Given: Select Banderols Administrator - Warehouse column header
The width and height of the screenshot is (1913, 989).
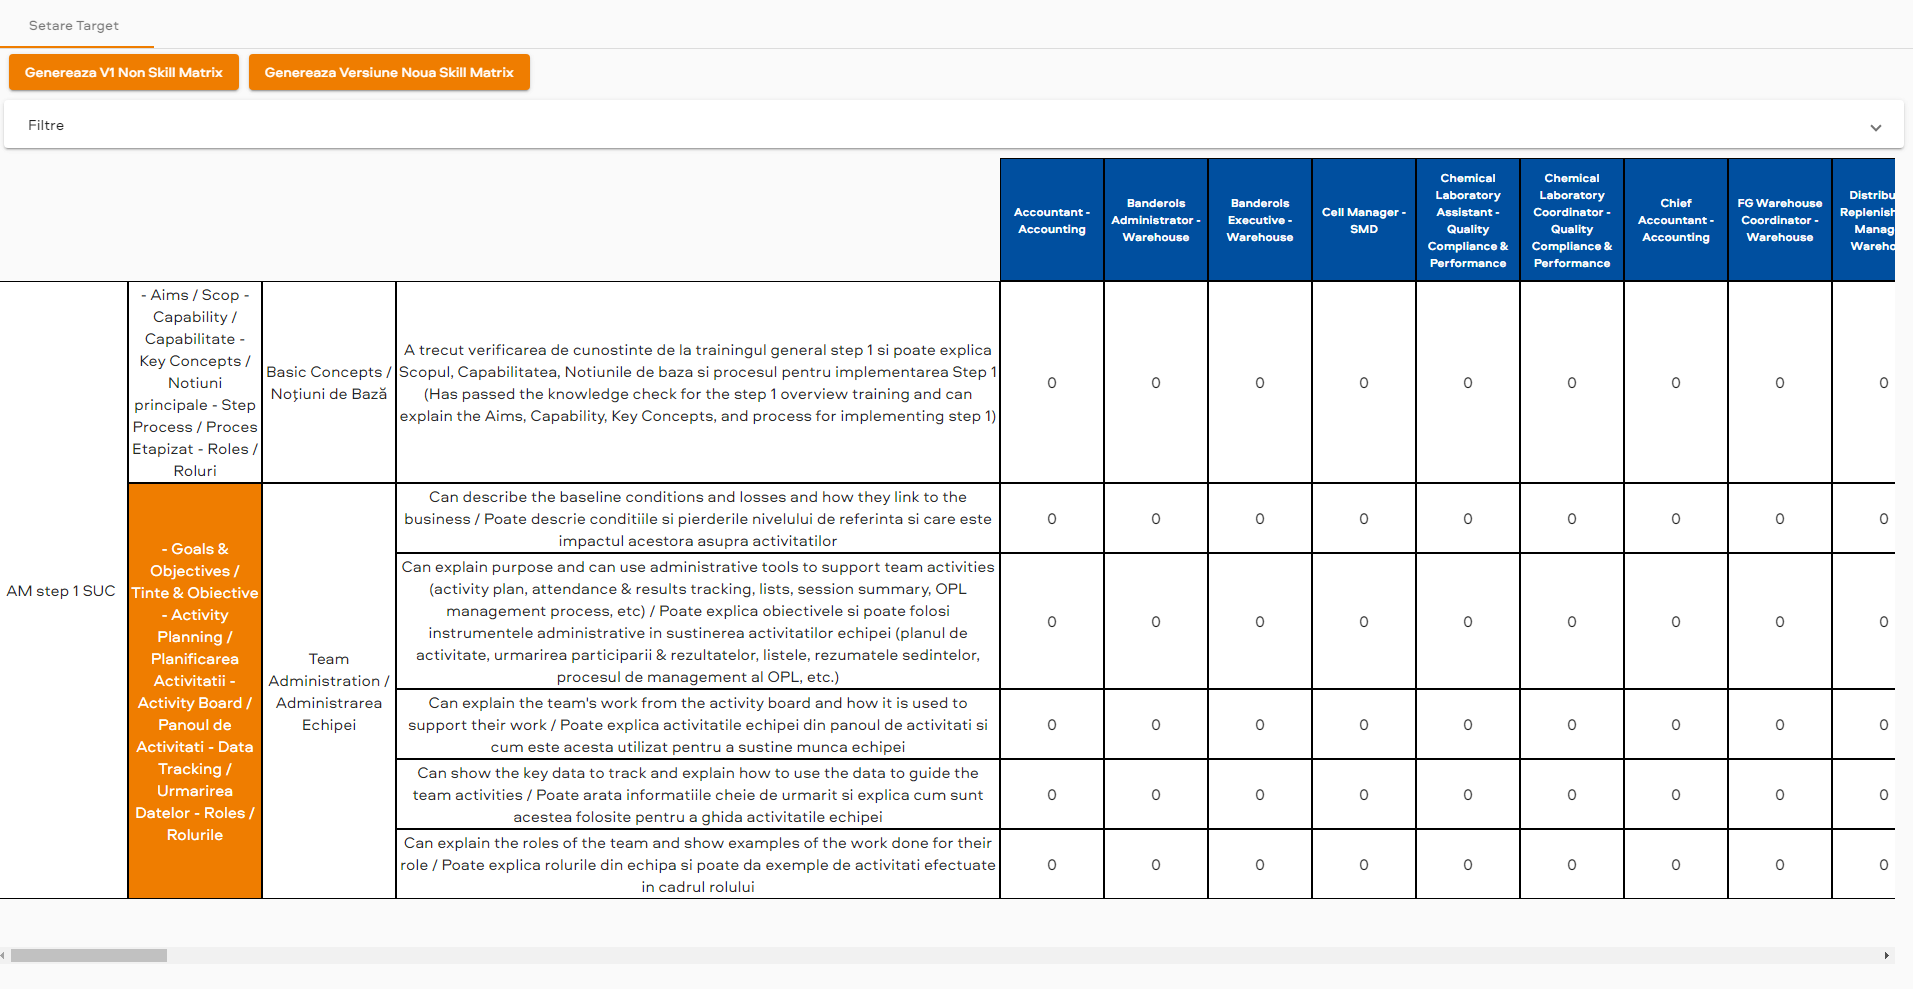Looking at the screenshot, I should 1156,220.
